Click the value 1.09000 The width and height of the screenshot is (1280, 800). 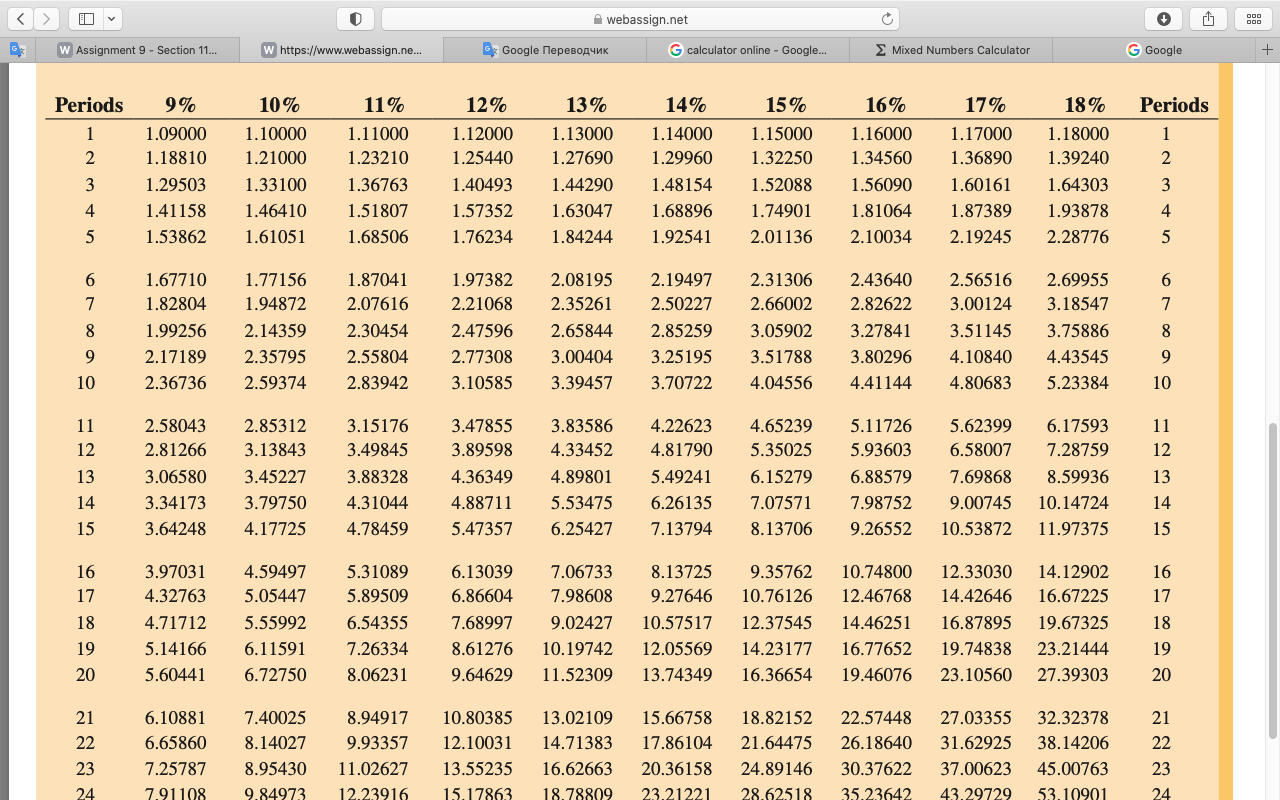pyautogui.click(x=176, y=133)
